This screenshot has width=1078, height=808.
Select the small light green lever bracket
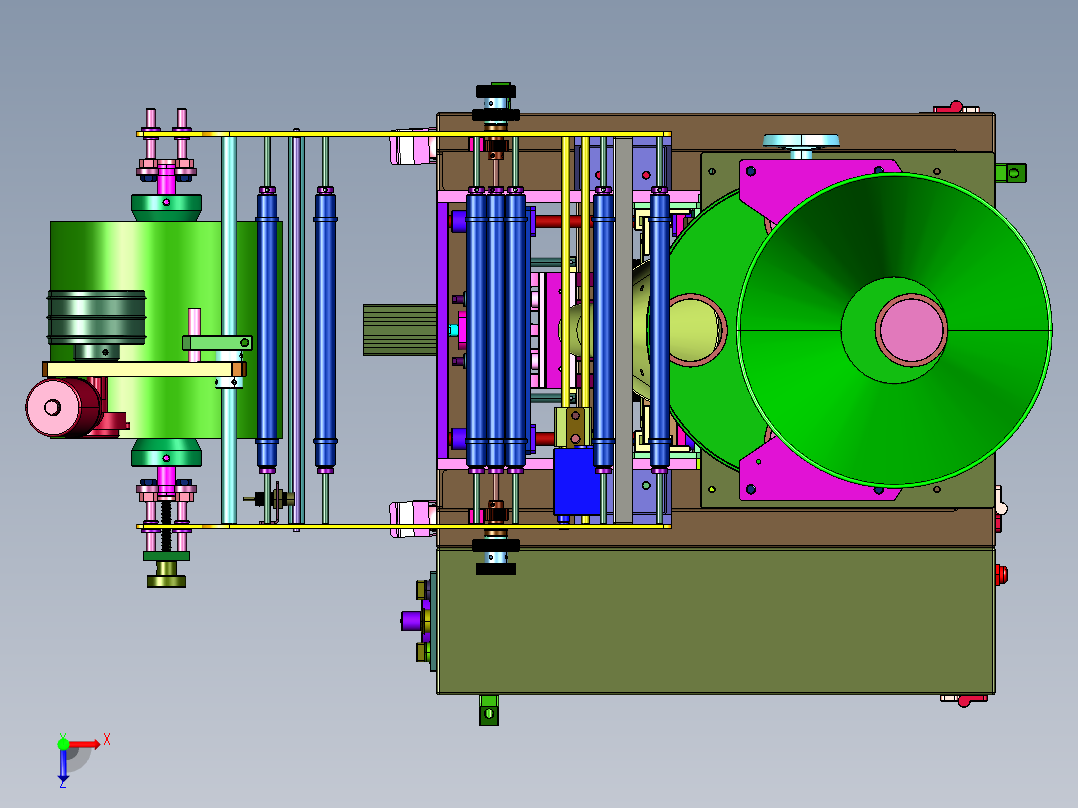217,342
